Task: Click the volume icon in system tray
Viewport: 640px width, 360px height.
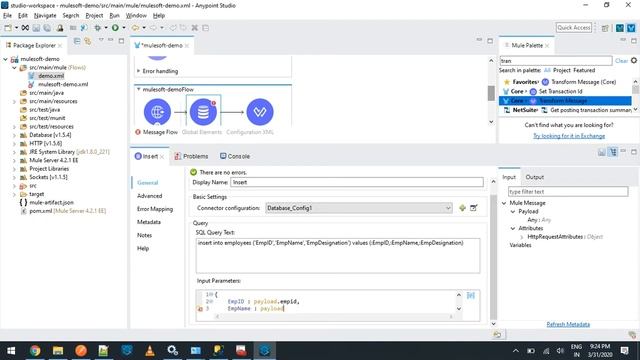Action: (x=560, y=351)
